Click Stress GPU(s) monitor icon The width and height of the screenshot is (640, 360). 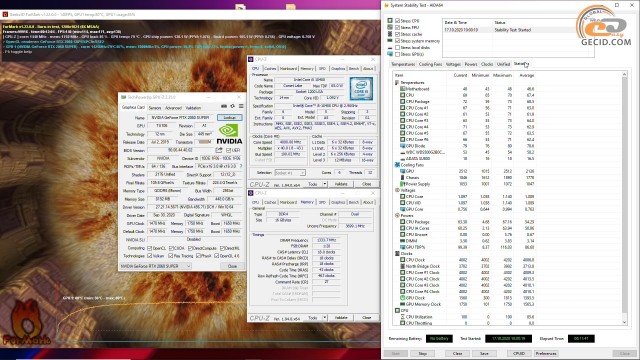pyautogui.click(x=390, y=54)
